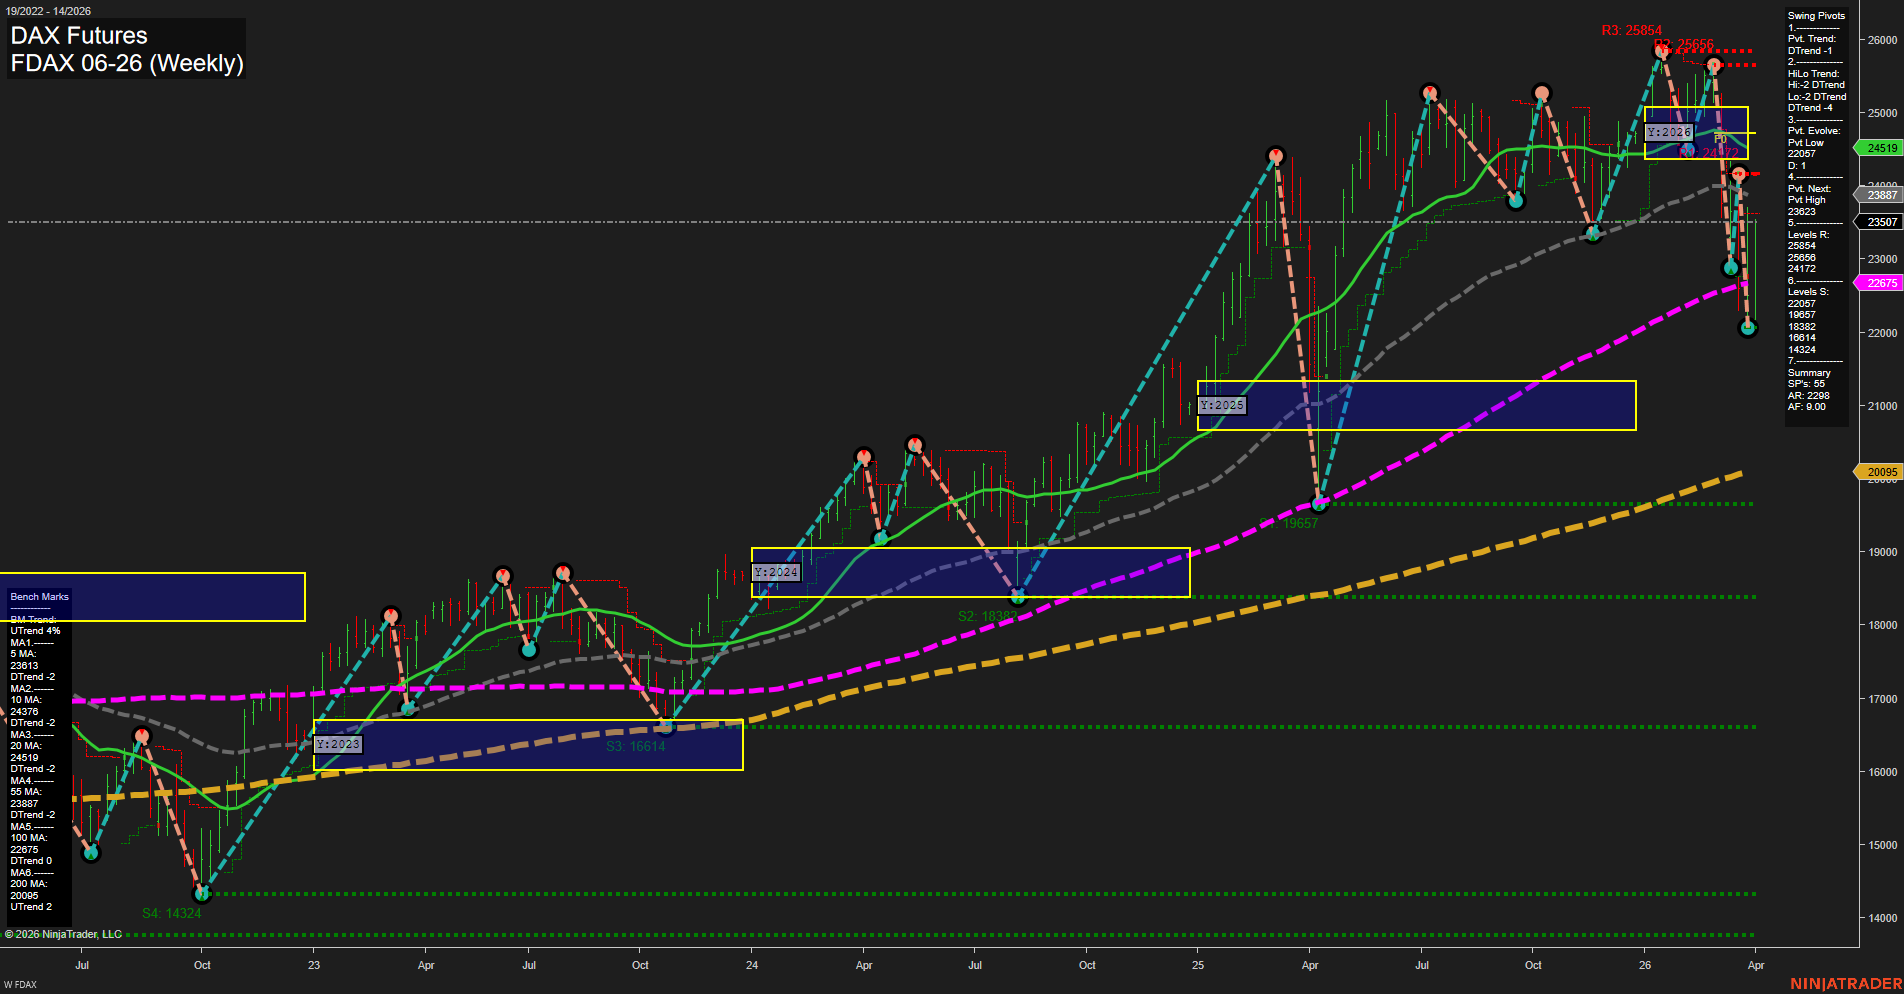Click the Bench Marks panel header

(x=38, y=596)
